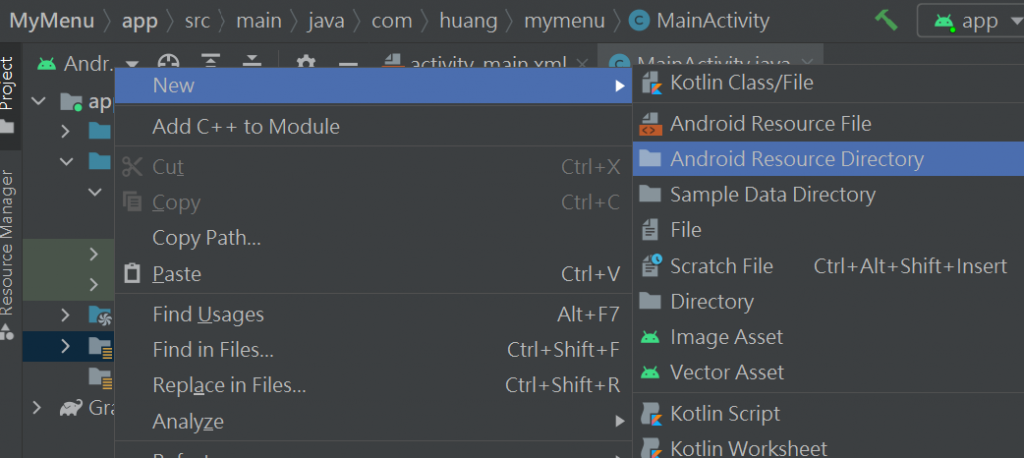Click the Vector Asset android icon
The height and width of the screenshot is (458, 1024).
tap(650, 372)
